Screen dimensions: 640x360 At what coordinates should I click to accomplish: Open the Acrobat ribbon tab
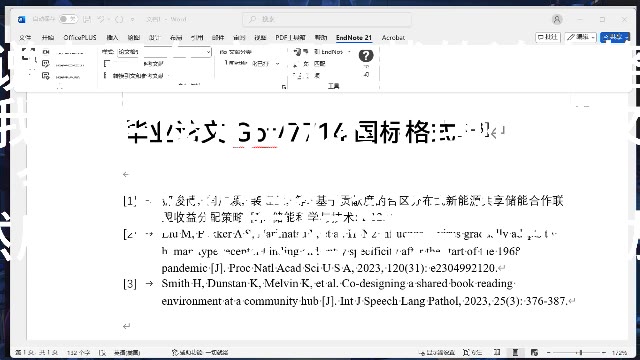coord(393,38)
